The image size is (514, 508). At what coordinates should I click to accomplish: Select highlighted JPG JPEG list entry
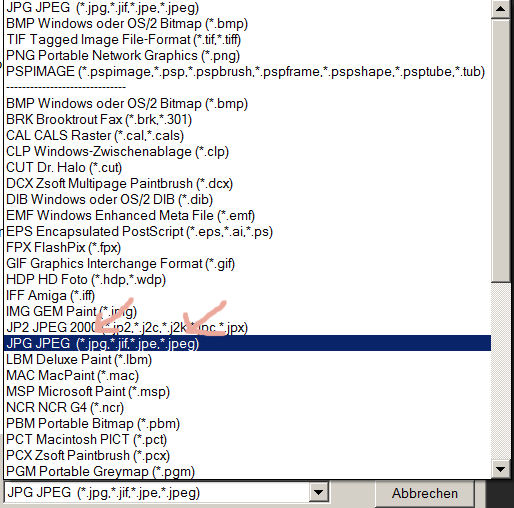pos(247,343)
